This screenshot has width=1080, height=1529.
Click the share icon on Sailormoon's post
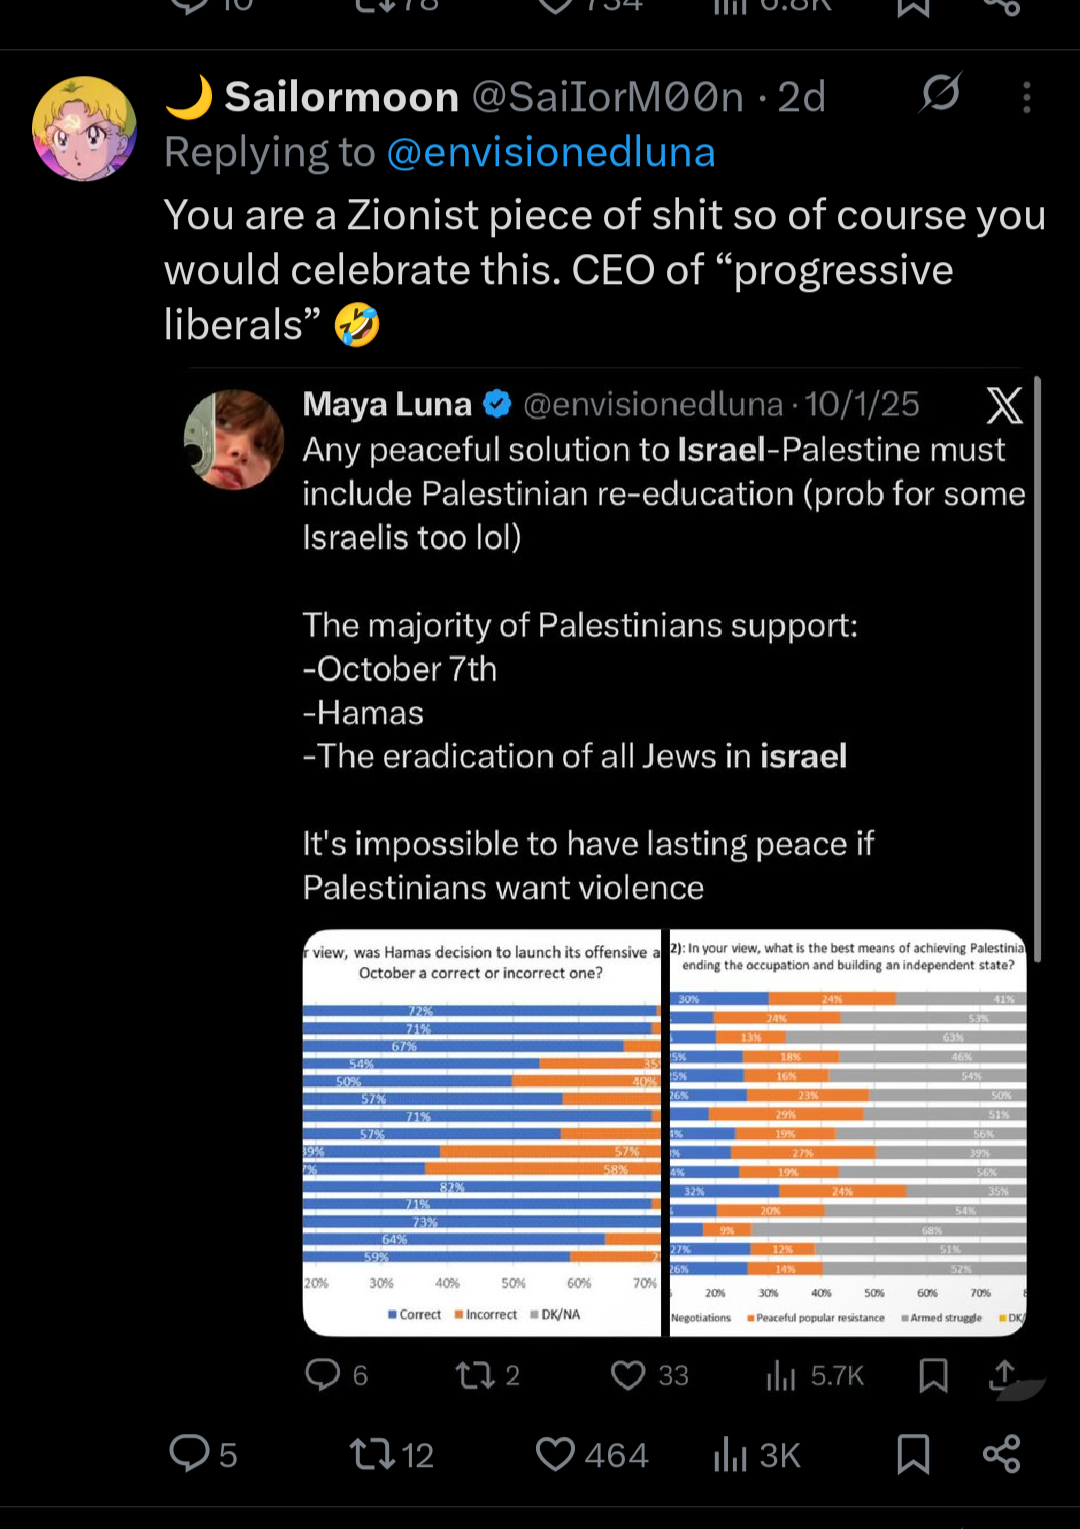pos(1001,1453)
